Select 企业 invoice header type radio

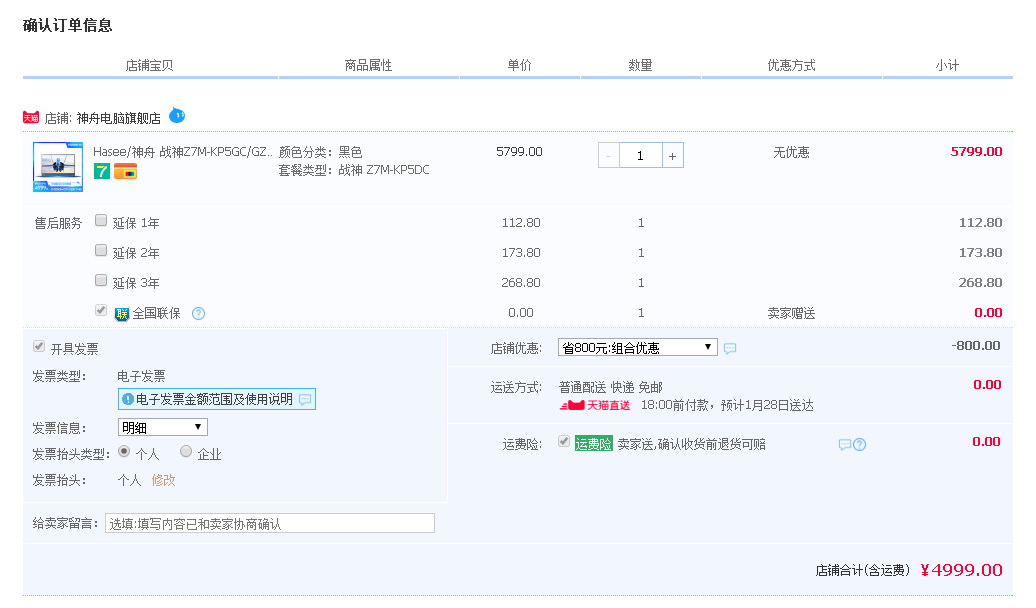click(x=186, y=451)
